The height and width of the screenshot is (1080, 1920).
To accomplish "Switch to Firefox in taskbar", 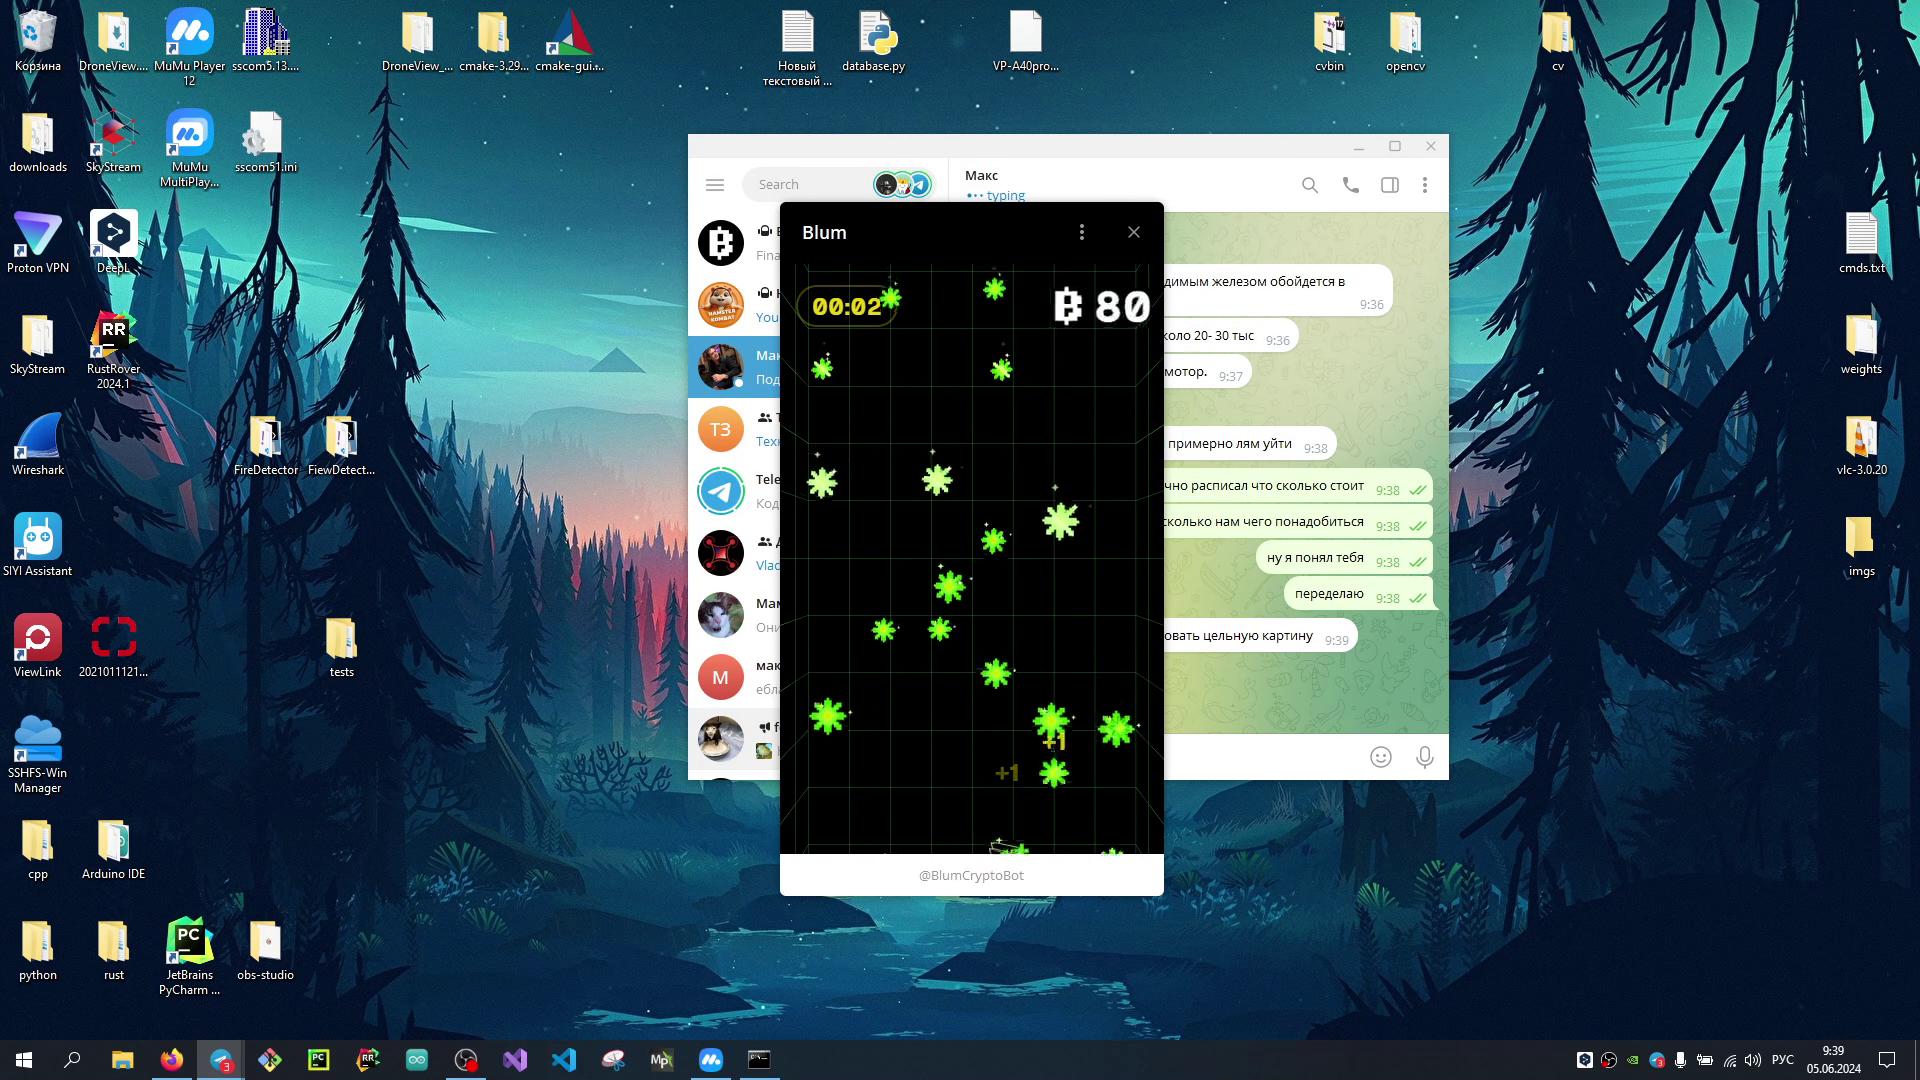I will pyautogui.click(x=171, y=1060).
